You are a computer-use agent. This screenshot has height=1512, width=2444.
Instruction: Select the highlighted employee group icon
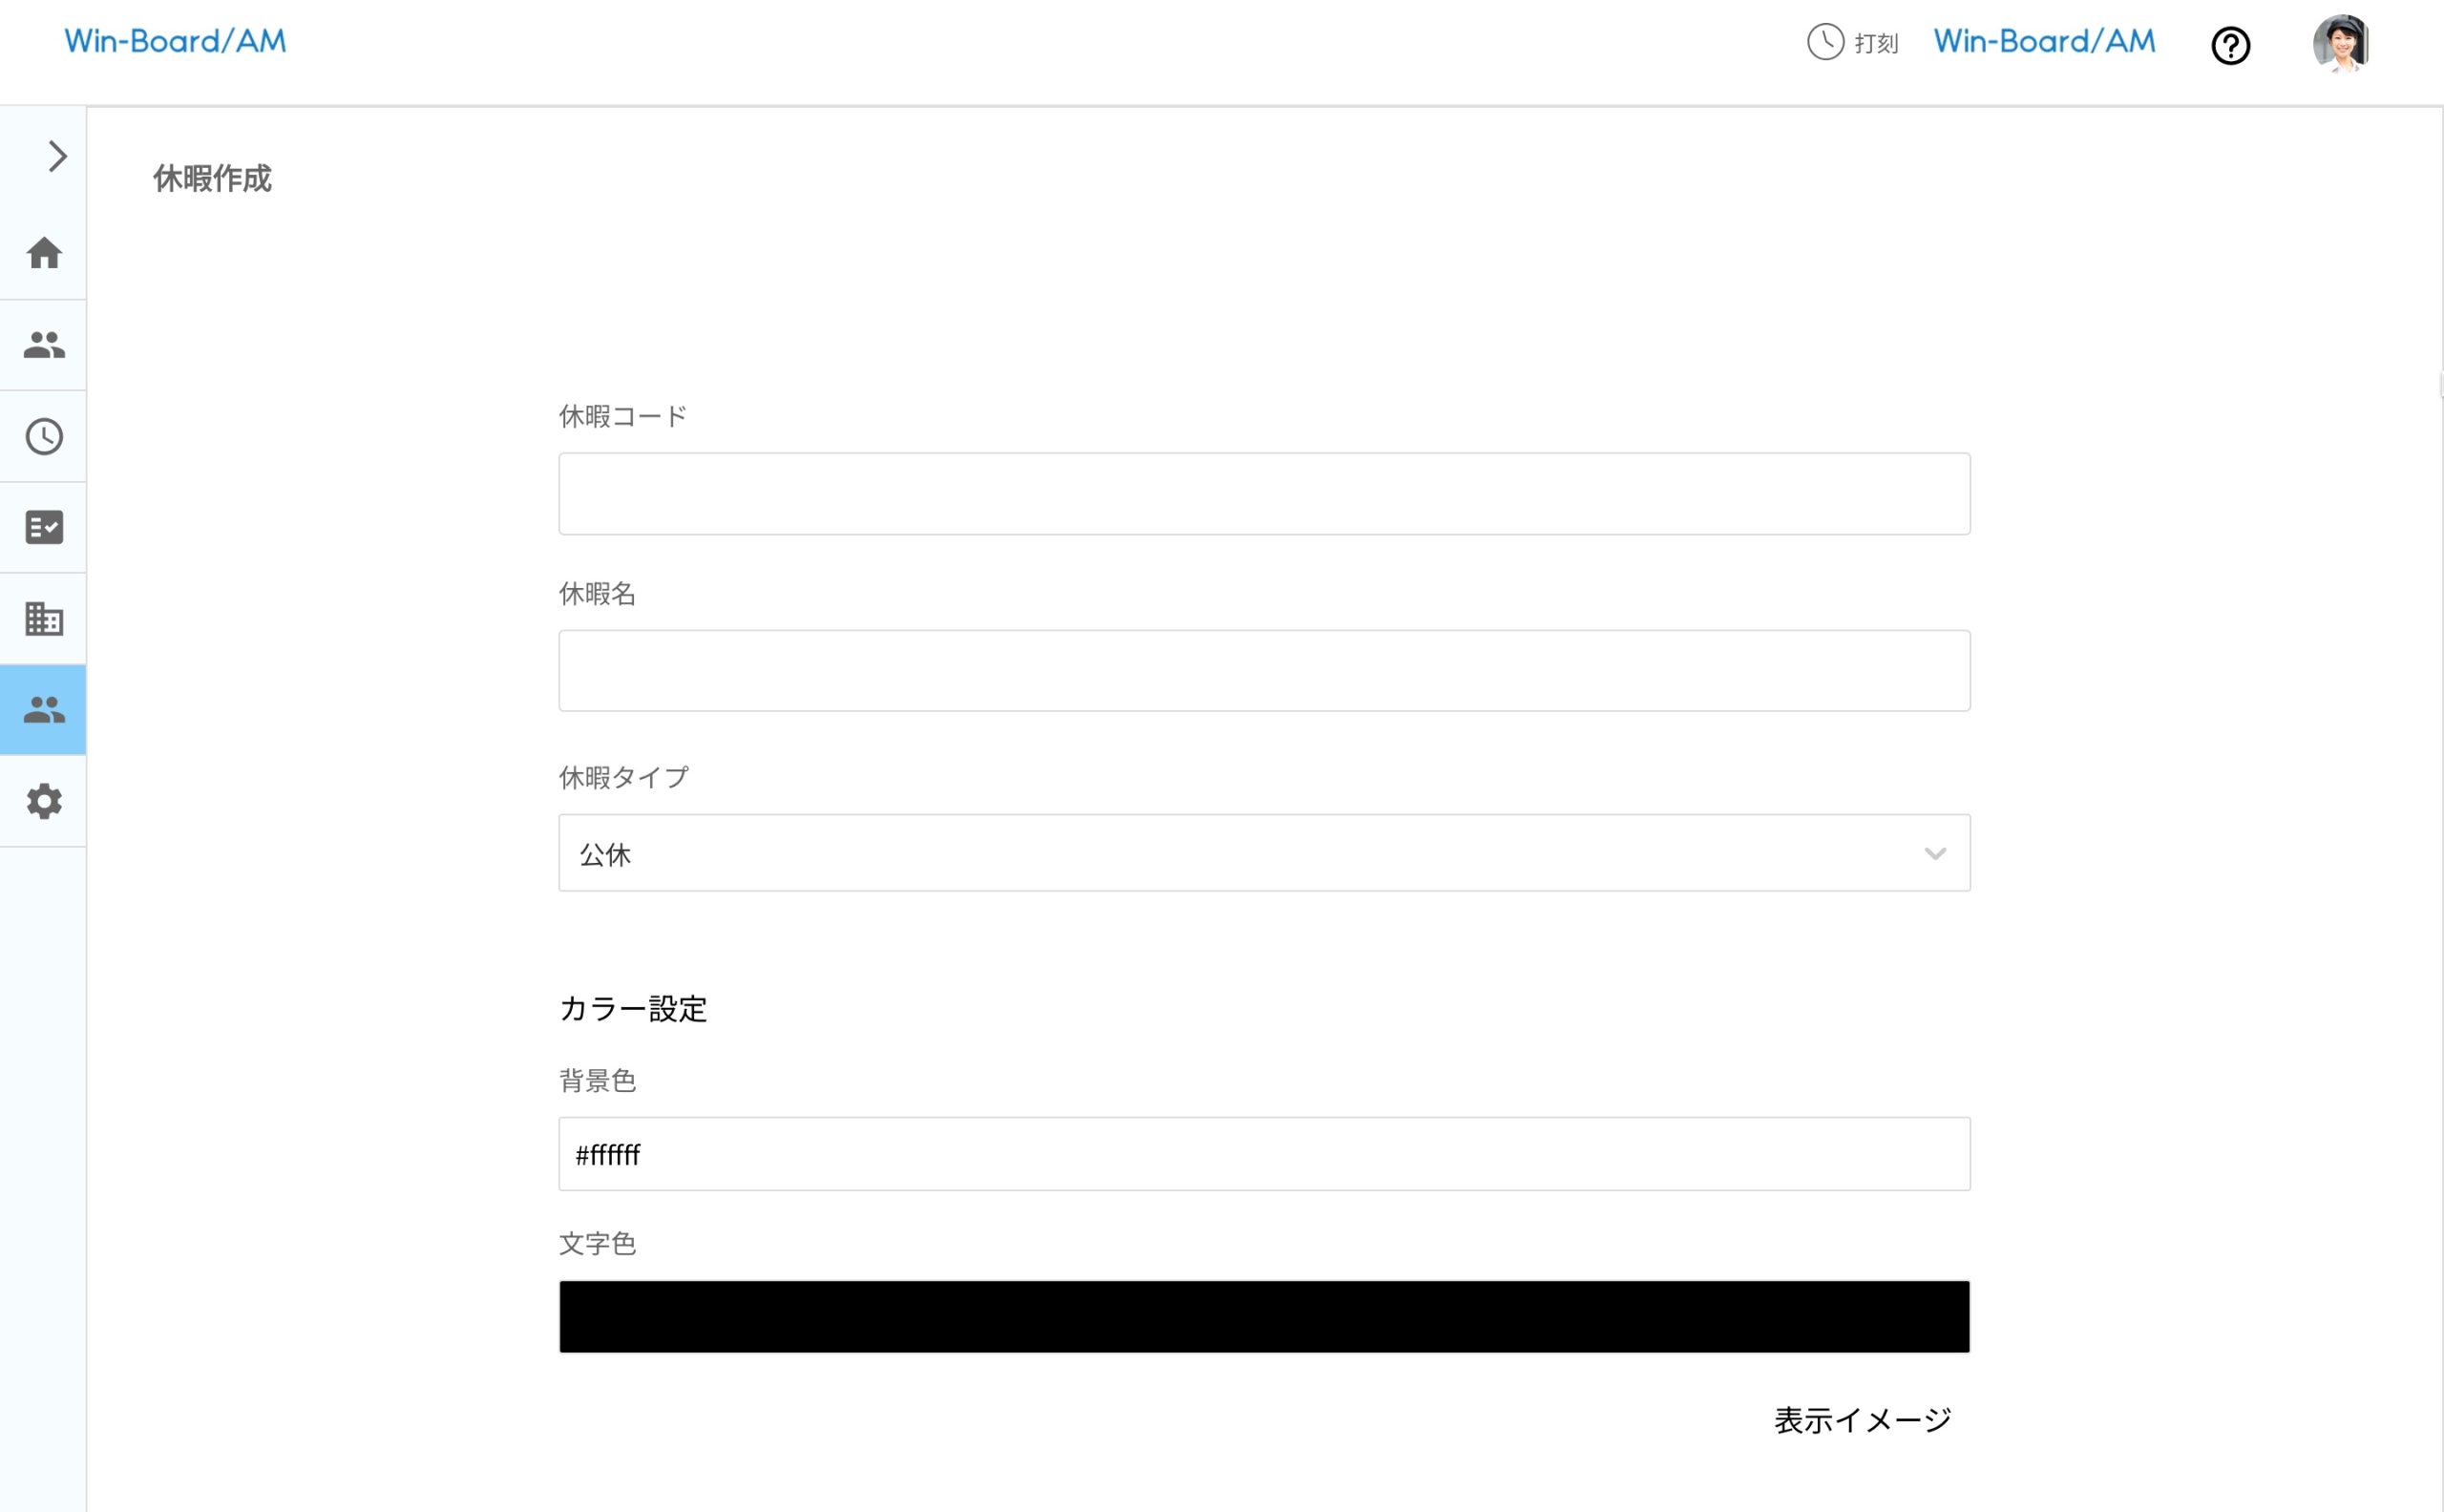tap(43, 709)
